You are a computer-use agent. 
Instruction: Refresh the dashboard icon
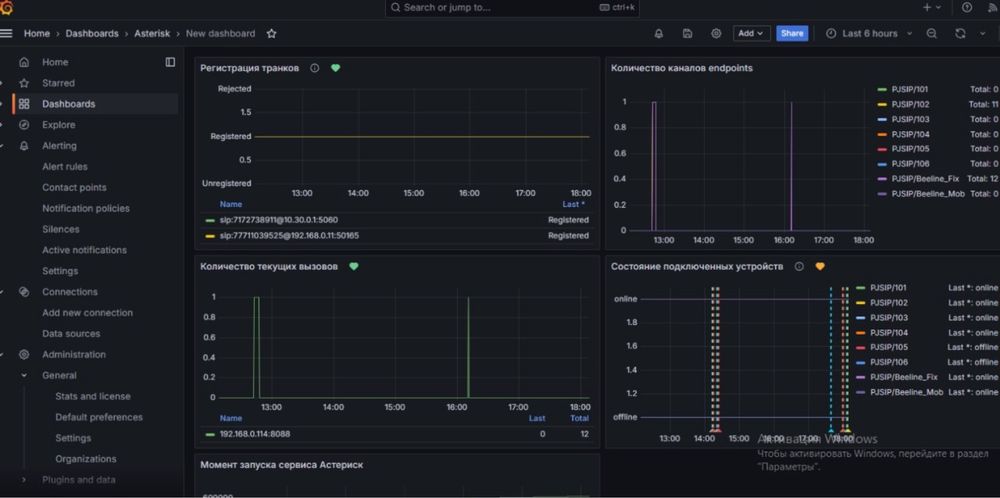coord(960,34)
